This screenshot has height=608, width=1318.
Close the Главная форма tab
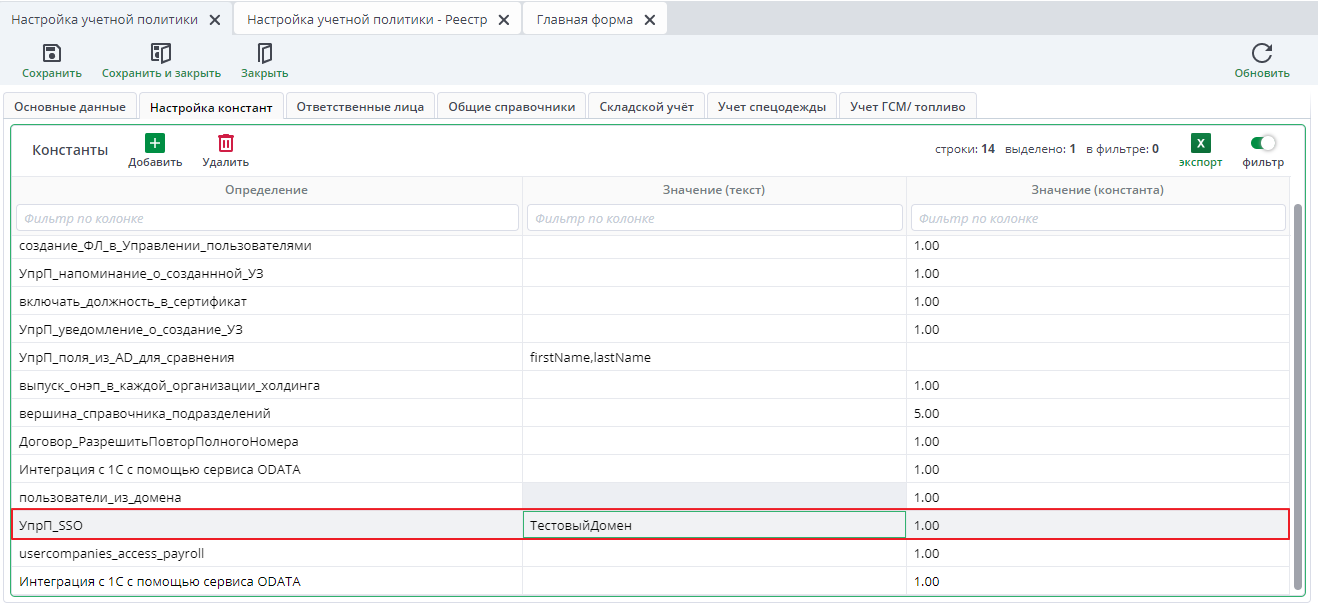[650, 20]
